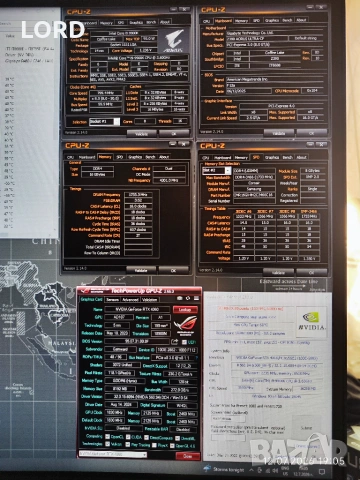Click Validate in the Mainboard CPU-Z window
The image size is (360, 480).
click(279, 133)
